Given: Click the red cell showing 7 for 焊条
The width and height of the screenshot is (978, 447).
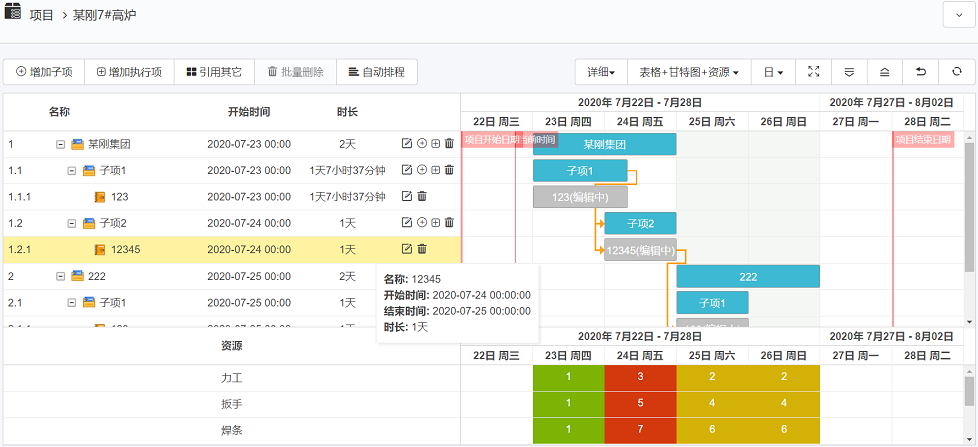Looking at the screenshot, I should [x=640, y=431].
